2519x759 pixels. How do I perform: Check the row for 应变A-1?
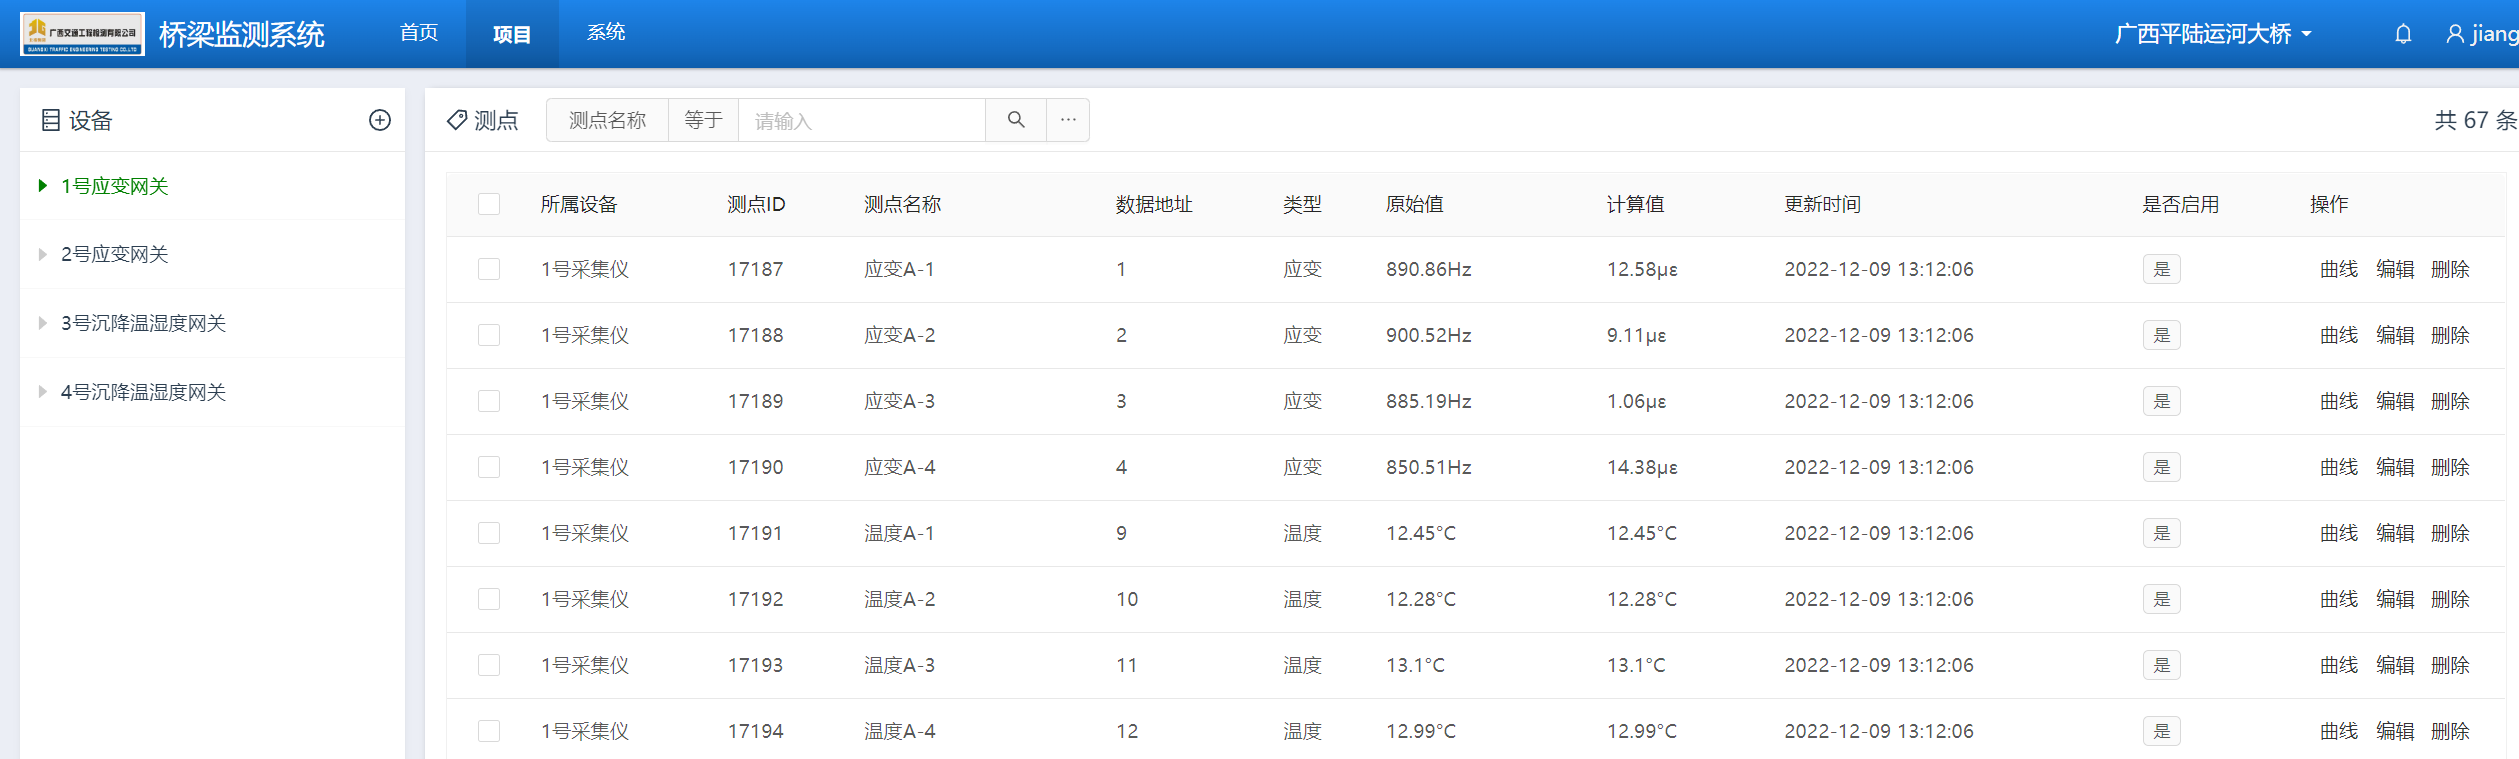coord(489,269)
